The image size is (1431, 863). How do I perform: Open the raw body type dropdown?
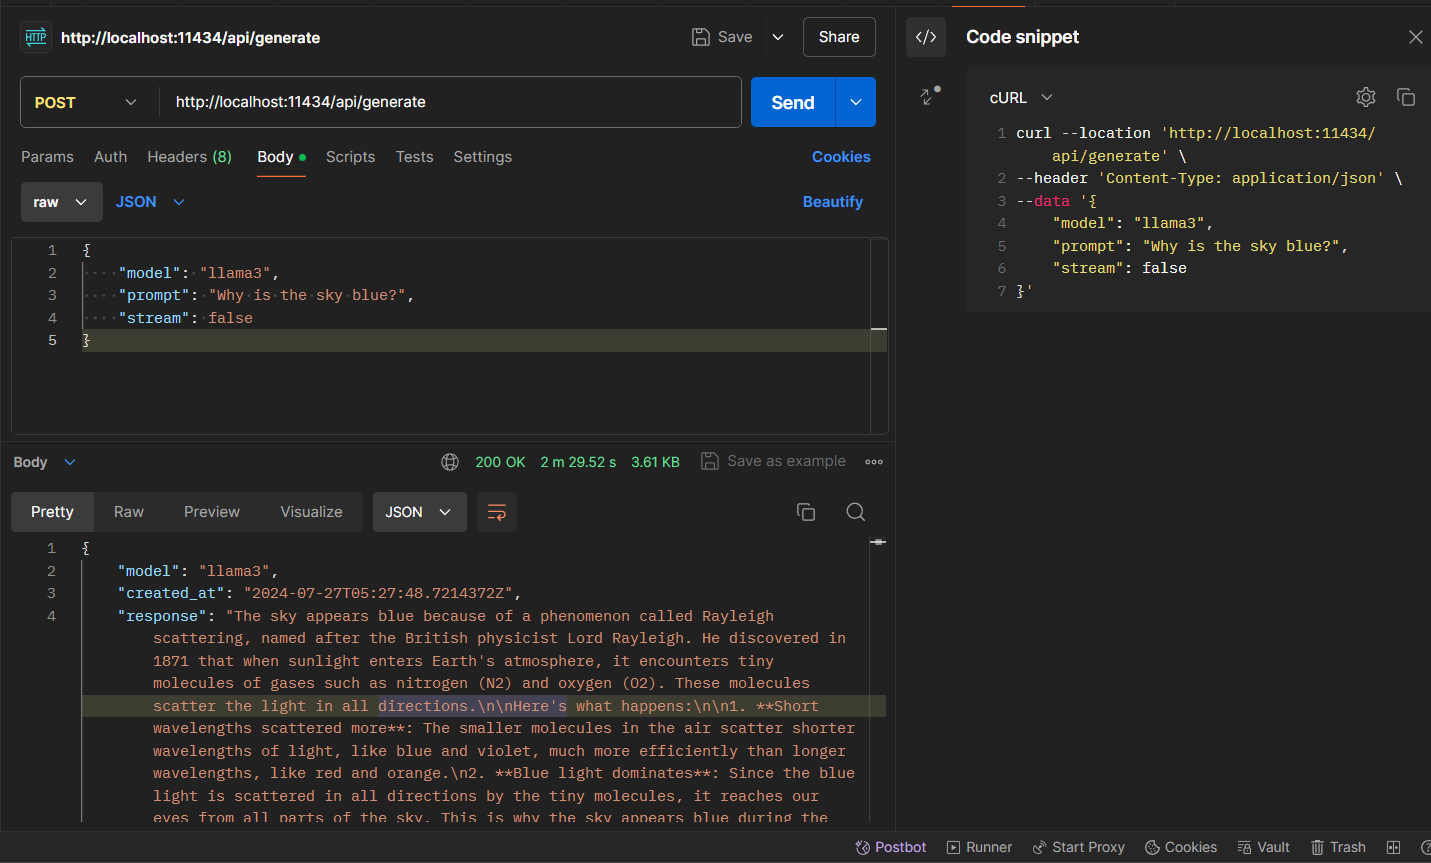62,202
